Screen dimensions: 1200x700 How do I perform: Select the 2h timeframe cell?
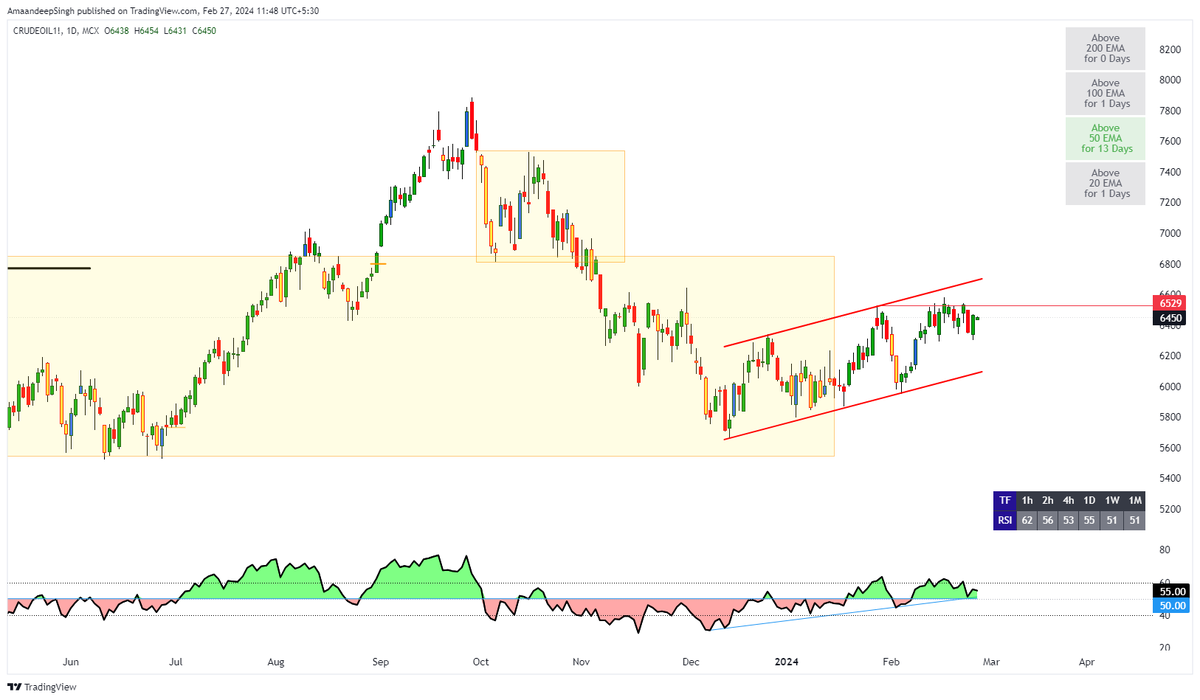click(1048, 500)
